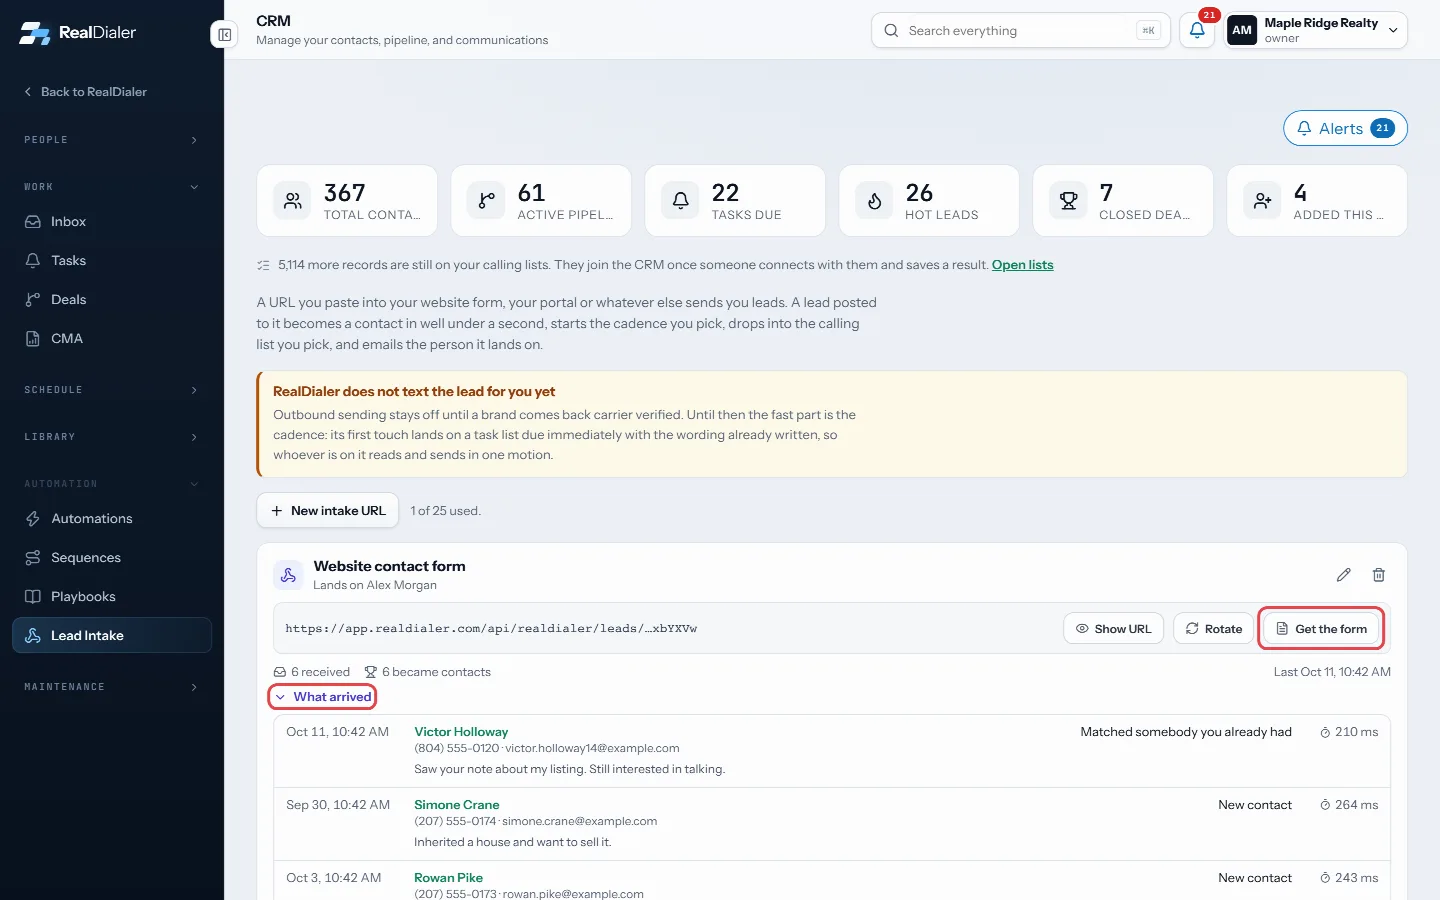Expand the Library sidebar section

[x=112, y=437]
